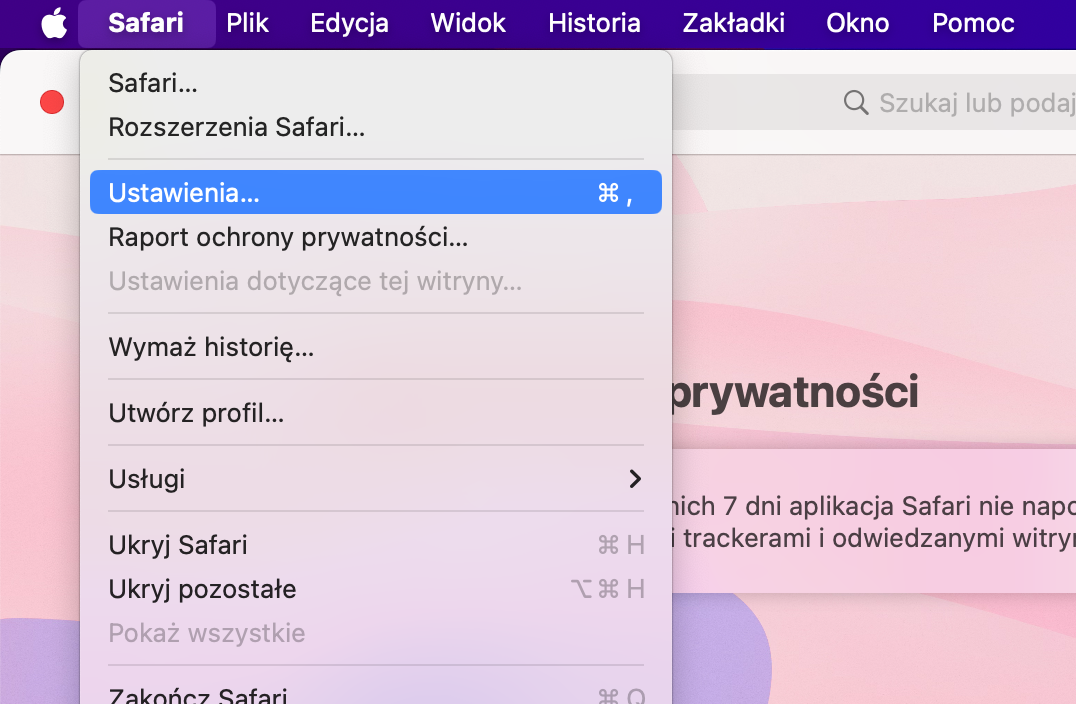Open the Apple menu
The width and height of the screenshot is (1076, 704).
54,23
